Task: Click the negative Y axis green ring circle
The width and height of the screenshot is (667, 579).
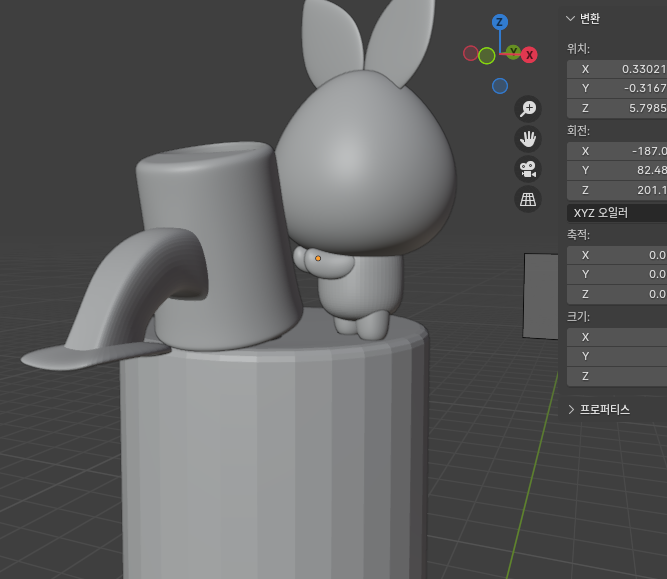Action: click(487, 56)
